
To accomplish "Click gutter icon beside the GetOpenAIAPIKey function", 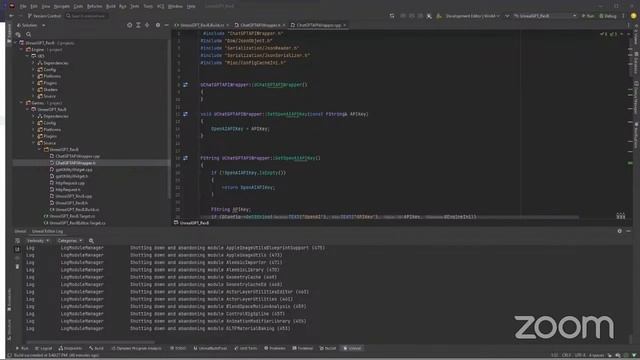I will click(x=185, y=158).
